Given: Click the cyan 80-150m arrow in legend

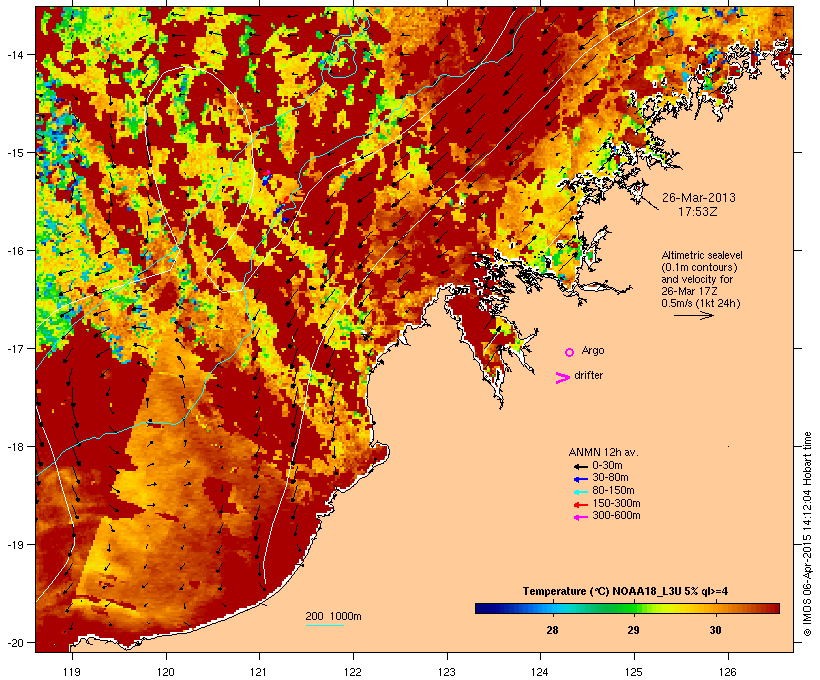Looking at the screenshot, I should pyautogui.click(x=580, y=492).
